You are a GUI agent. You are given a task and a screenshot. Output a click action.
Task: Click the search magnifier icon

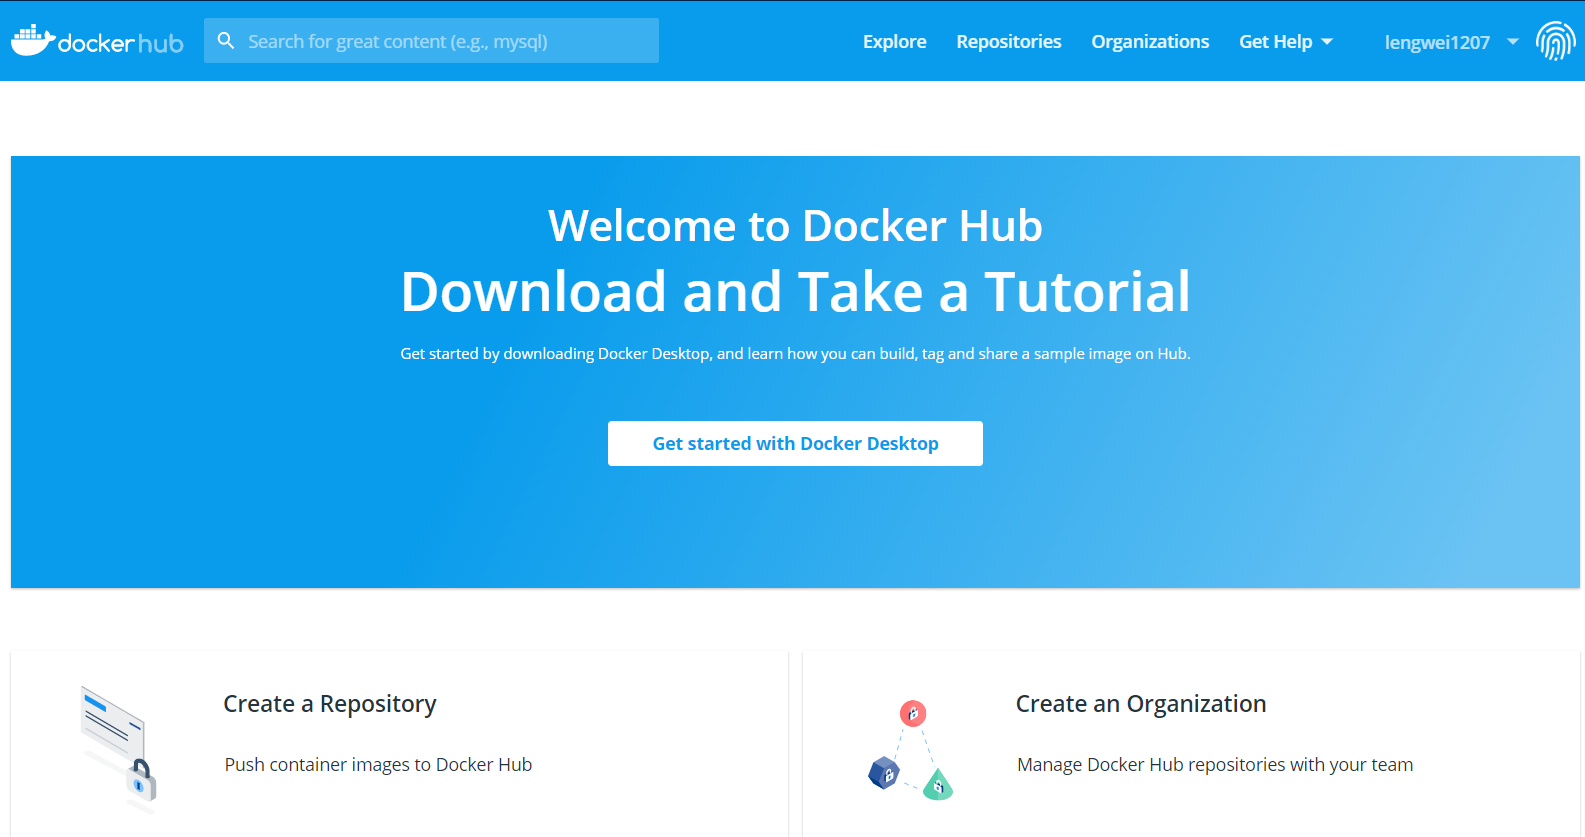226,41
